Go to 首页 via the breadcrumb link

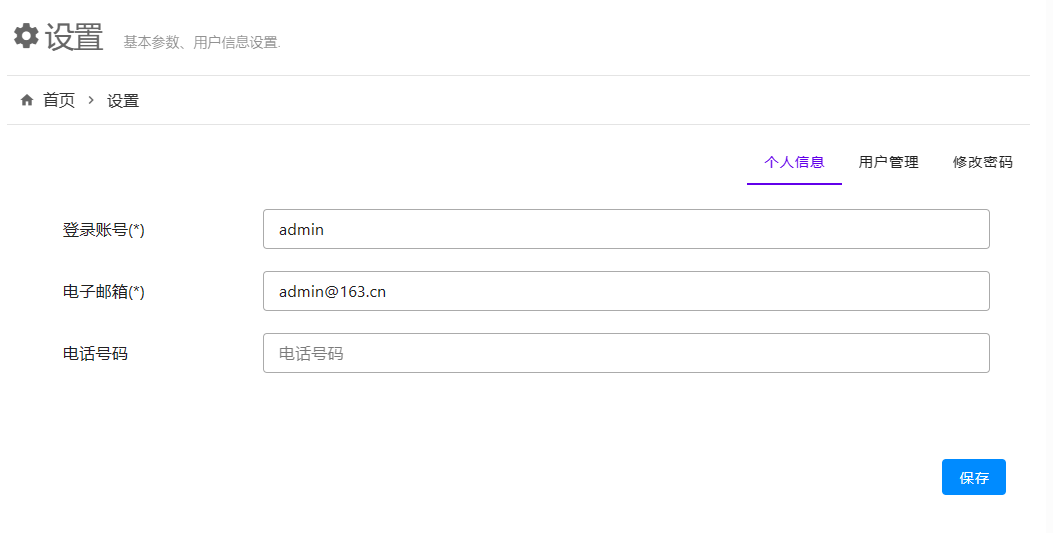point(59,100)
